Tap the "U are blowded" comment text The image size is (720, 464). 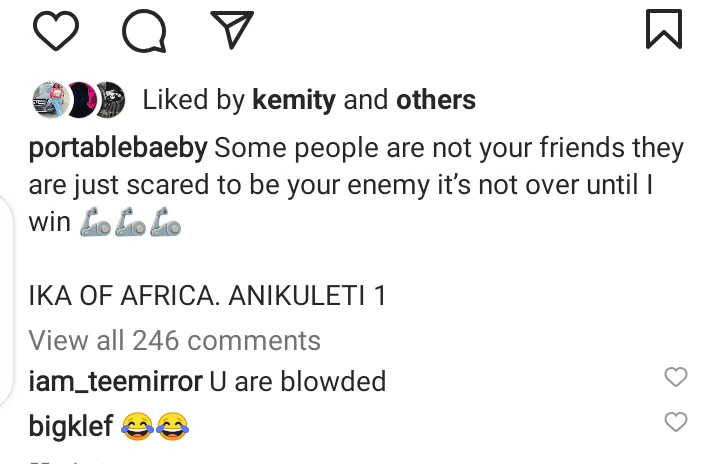pyautogui.click(x=296, y=381)
